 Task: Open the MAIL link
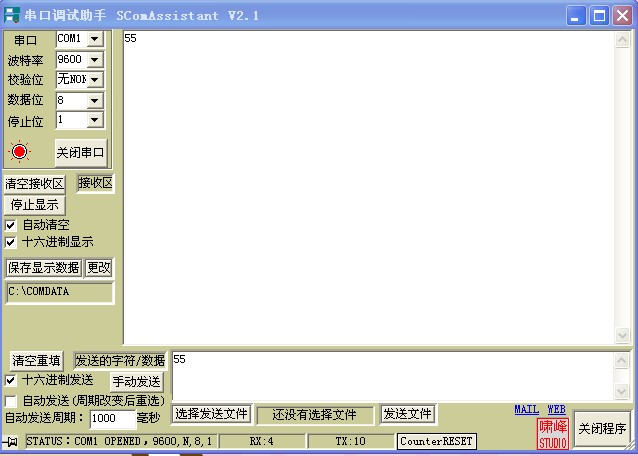pos(526,410)
